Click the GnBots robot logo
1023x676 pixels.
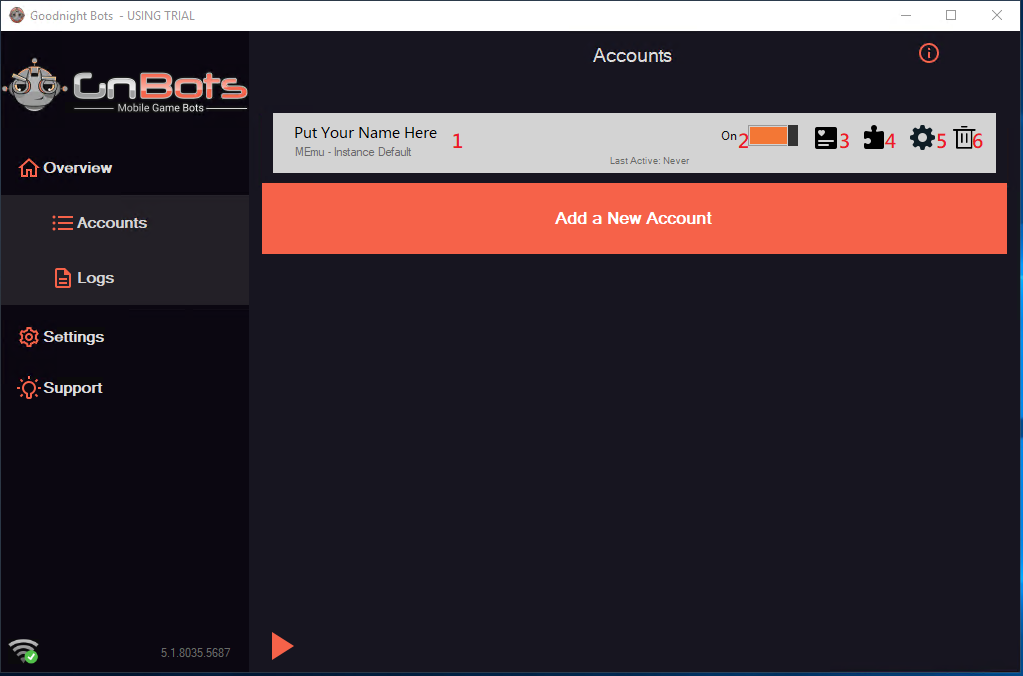(35, 85)
